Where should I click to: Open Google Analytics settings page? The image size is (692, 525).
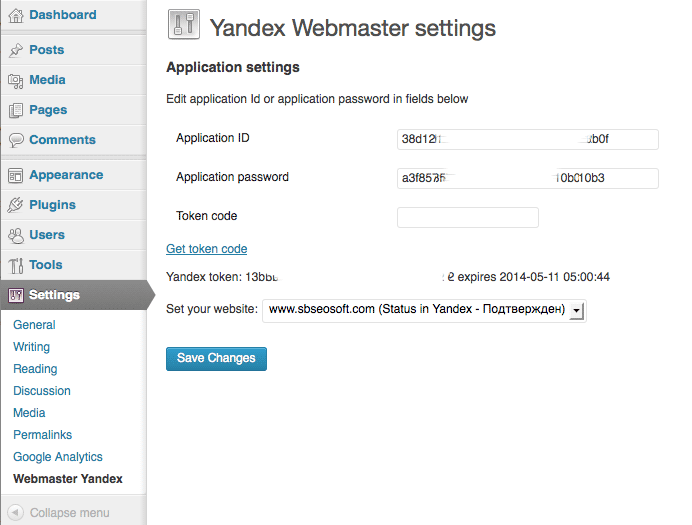point(58,457)
